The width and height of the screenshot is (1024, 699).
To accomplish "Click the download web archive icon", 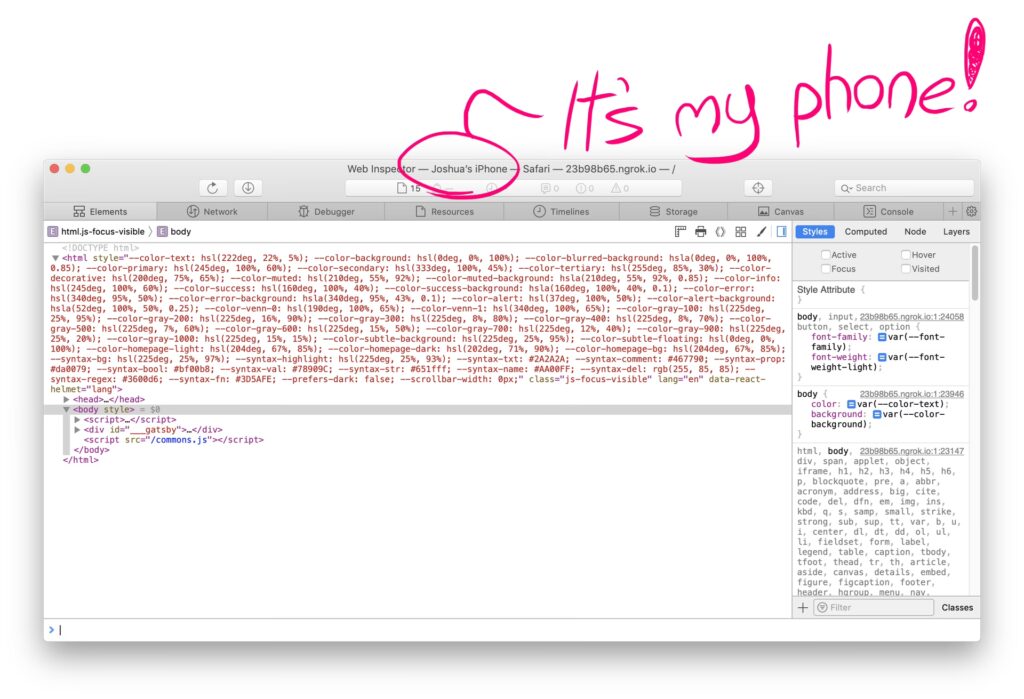I will pyautogui.click(x=248, y=188).
